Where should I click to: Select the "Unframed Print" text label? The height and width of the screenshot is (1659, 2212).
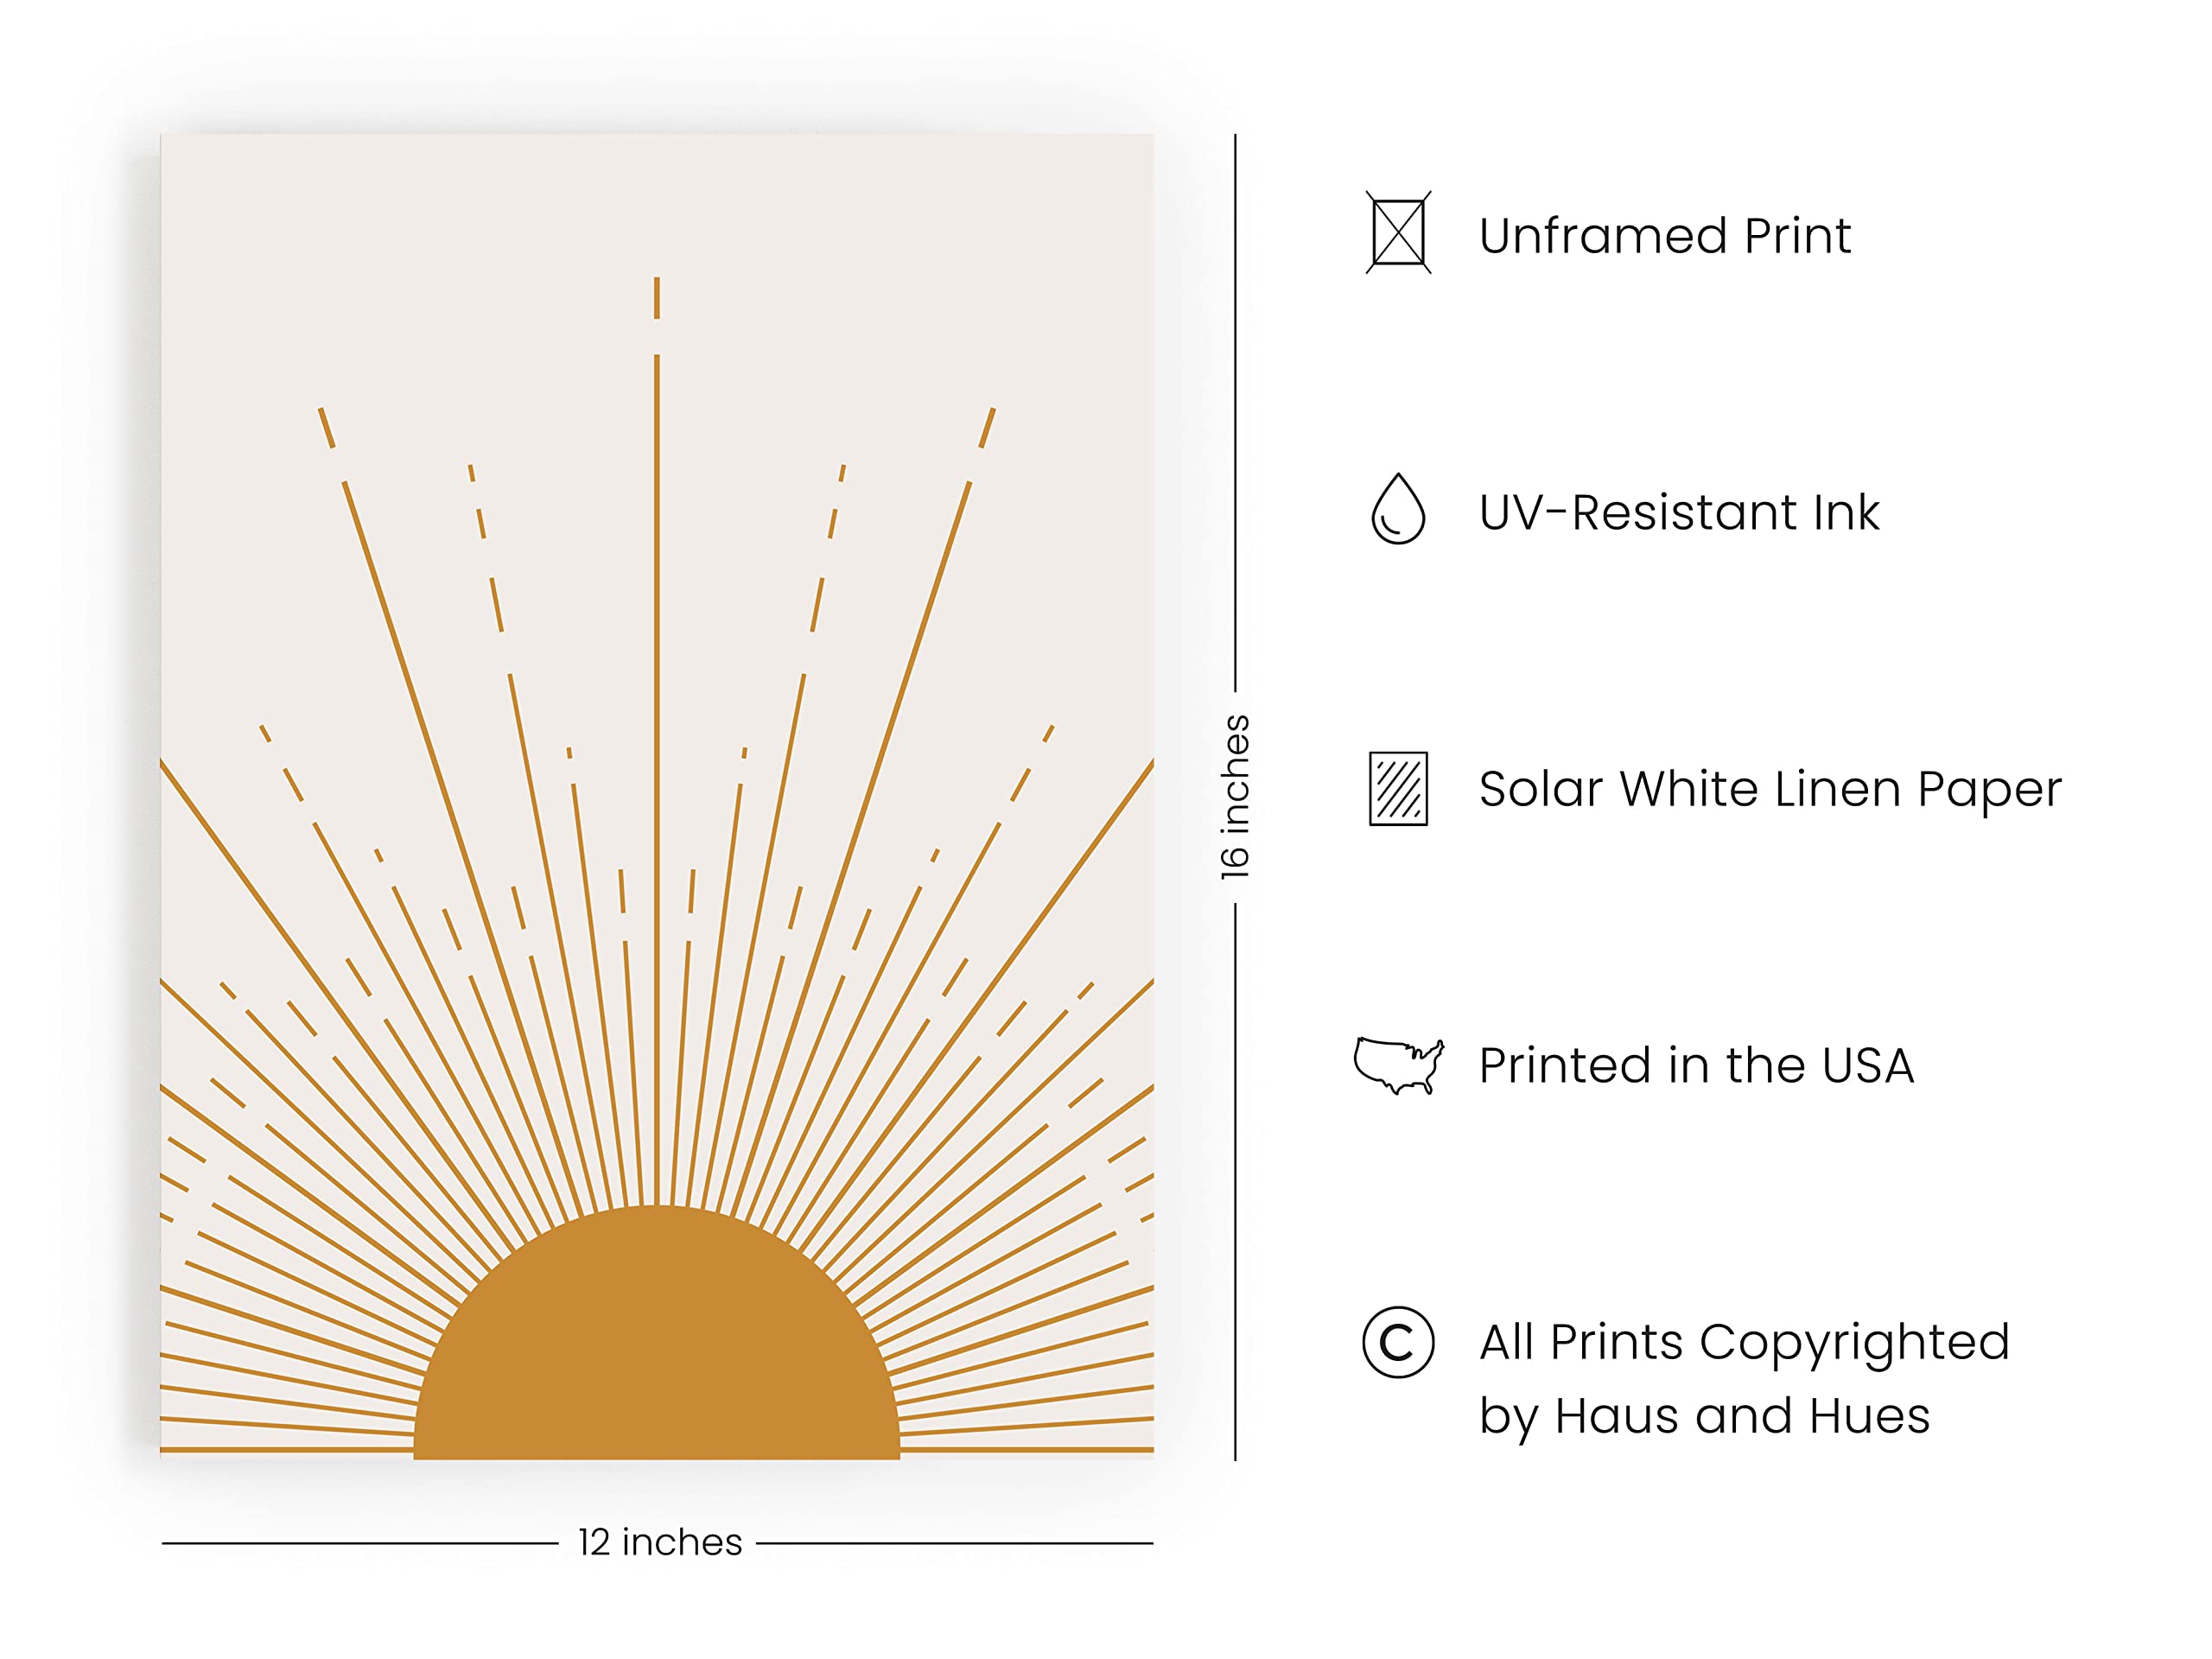coord(1665,236)
